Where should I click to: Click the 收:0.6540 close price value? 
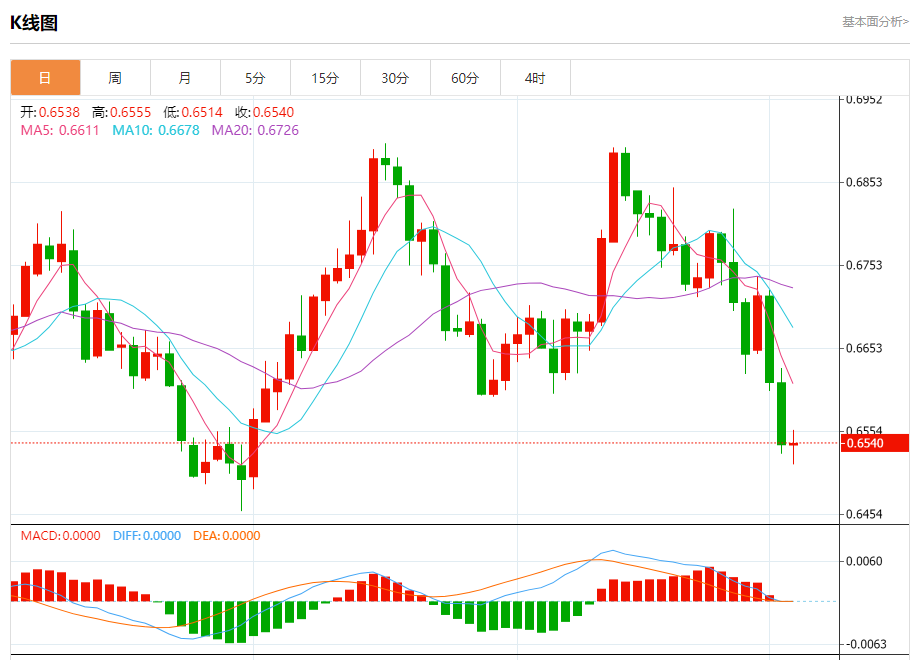[264, 112]
